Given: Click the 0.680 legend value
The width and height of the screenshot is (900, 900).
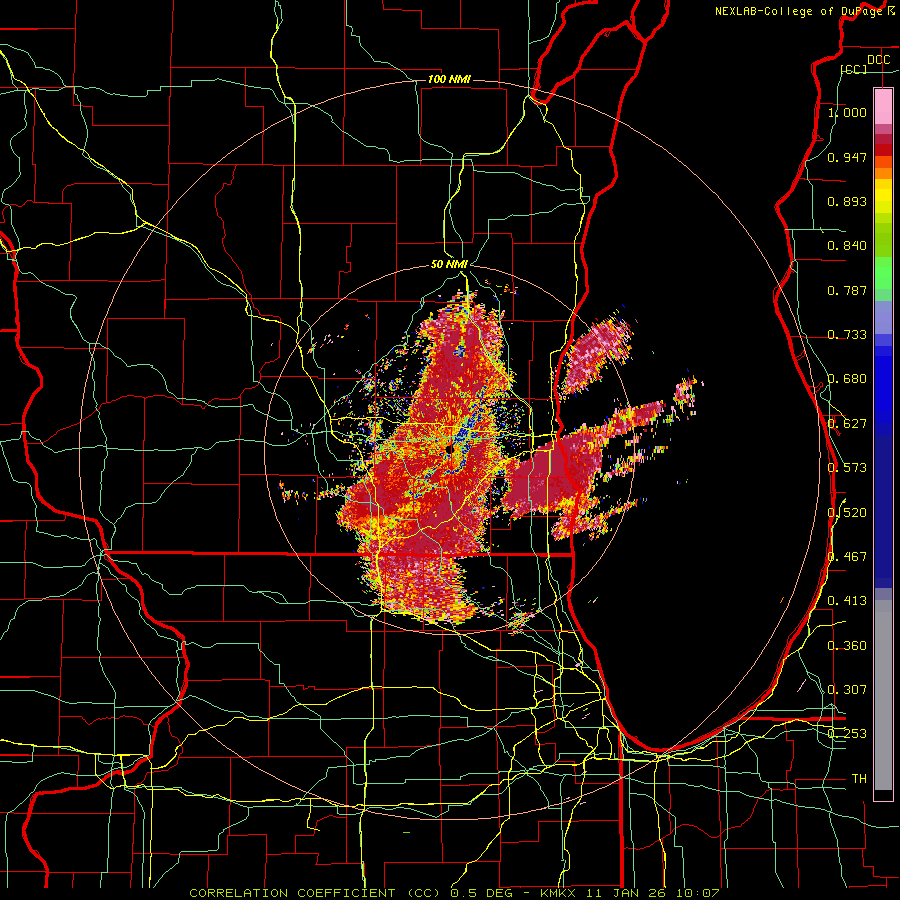Looking at the screenshot, I should tap(847, 379).
